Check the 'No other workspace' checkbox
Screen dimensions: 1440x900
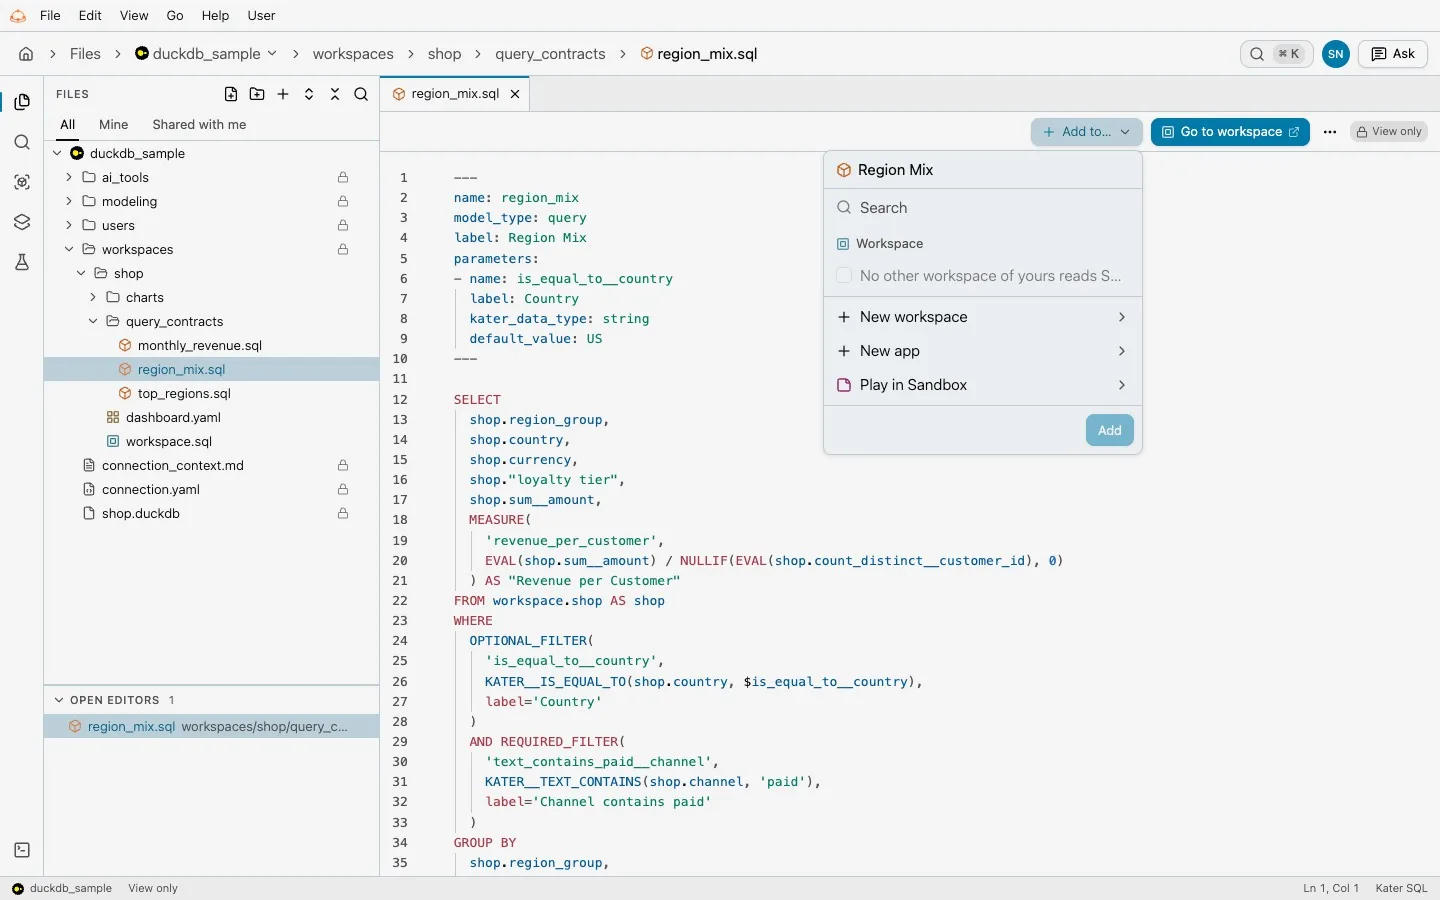point(844,275)
